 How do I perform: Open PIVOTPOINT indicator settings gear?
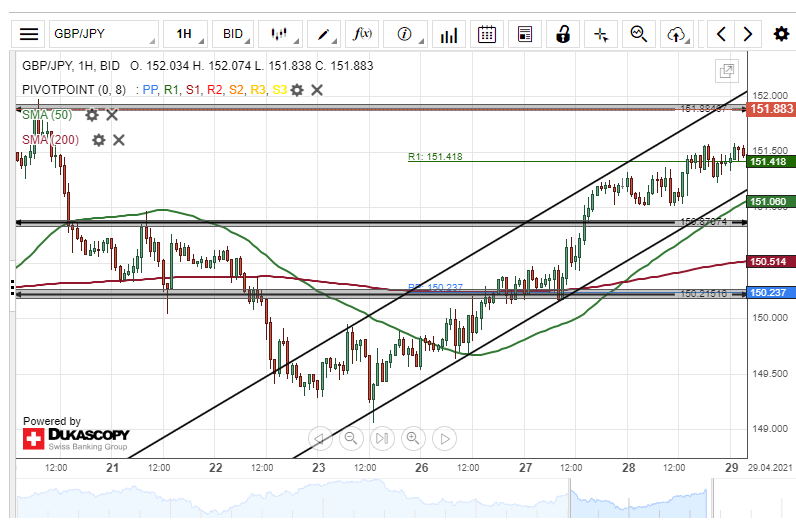297,90
